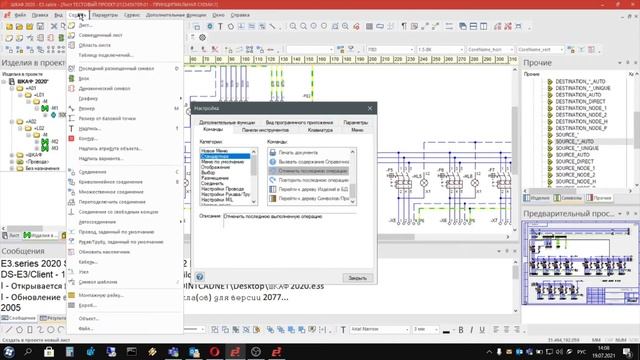This screenshot has height=360, width=640.
Task: Select 'Надпись...' in the Create menu
Action: coord(90,129)
